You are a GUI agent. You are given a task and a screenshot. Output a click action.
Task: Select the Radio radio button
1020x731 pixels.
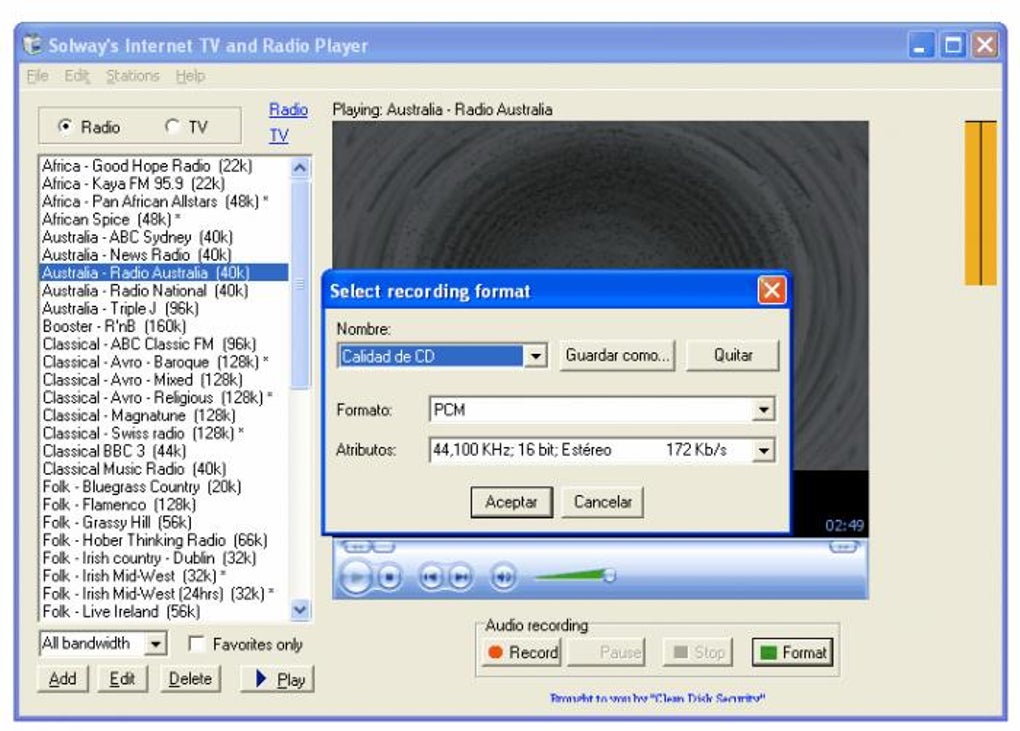[66, 127]
